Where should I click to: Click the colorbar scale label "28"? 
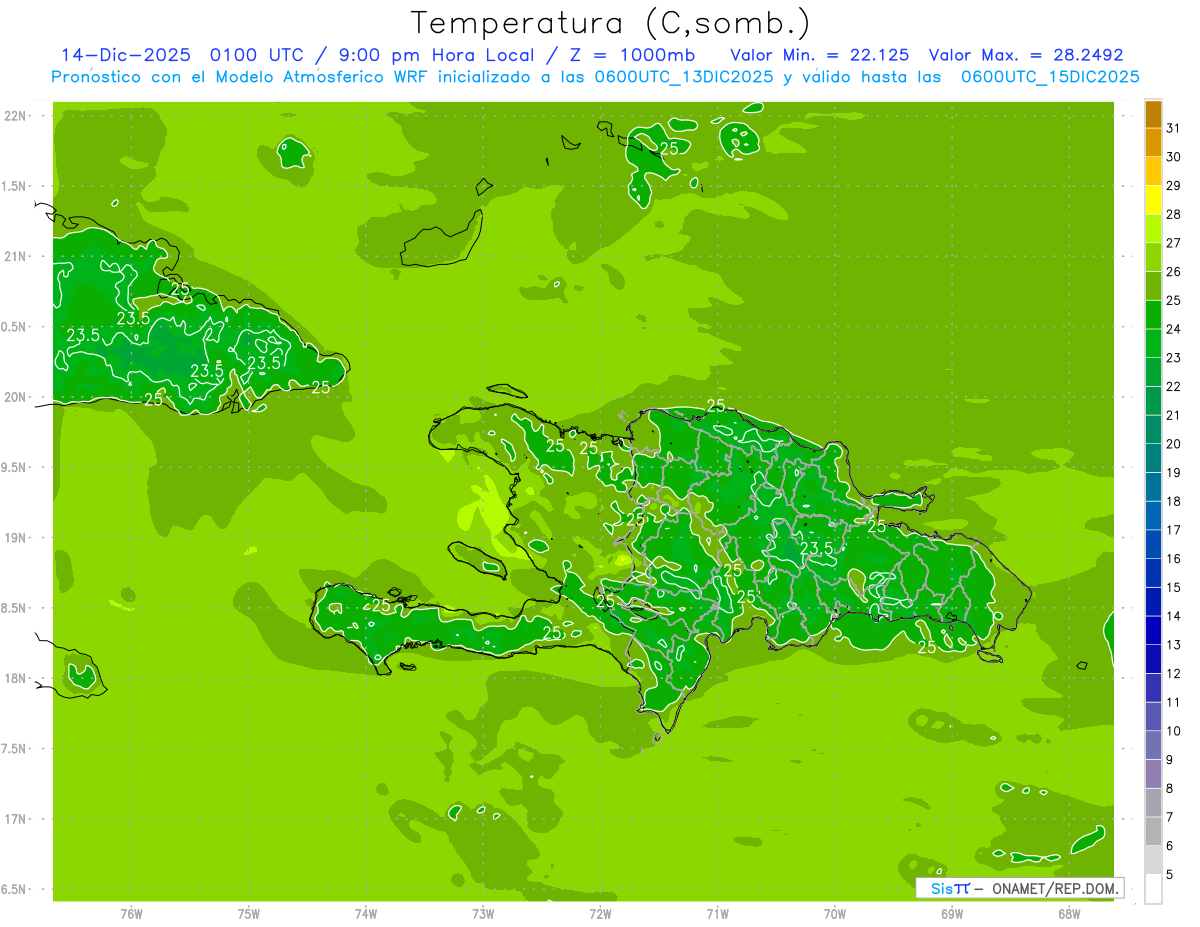1174,214
